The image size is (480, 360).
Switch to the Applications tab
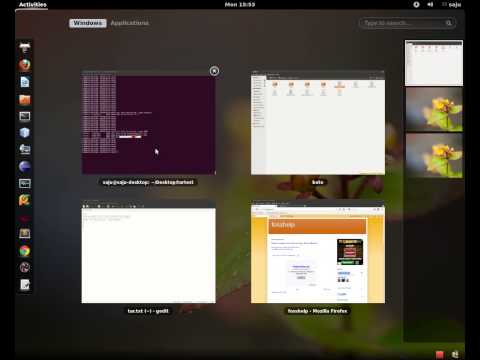pos(130,23)
